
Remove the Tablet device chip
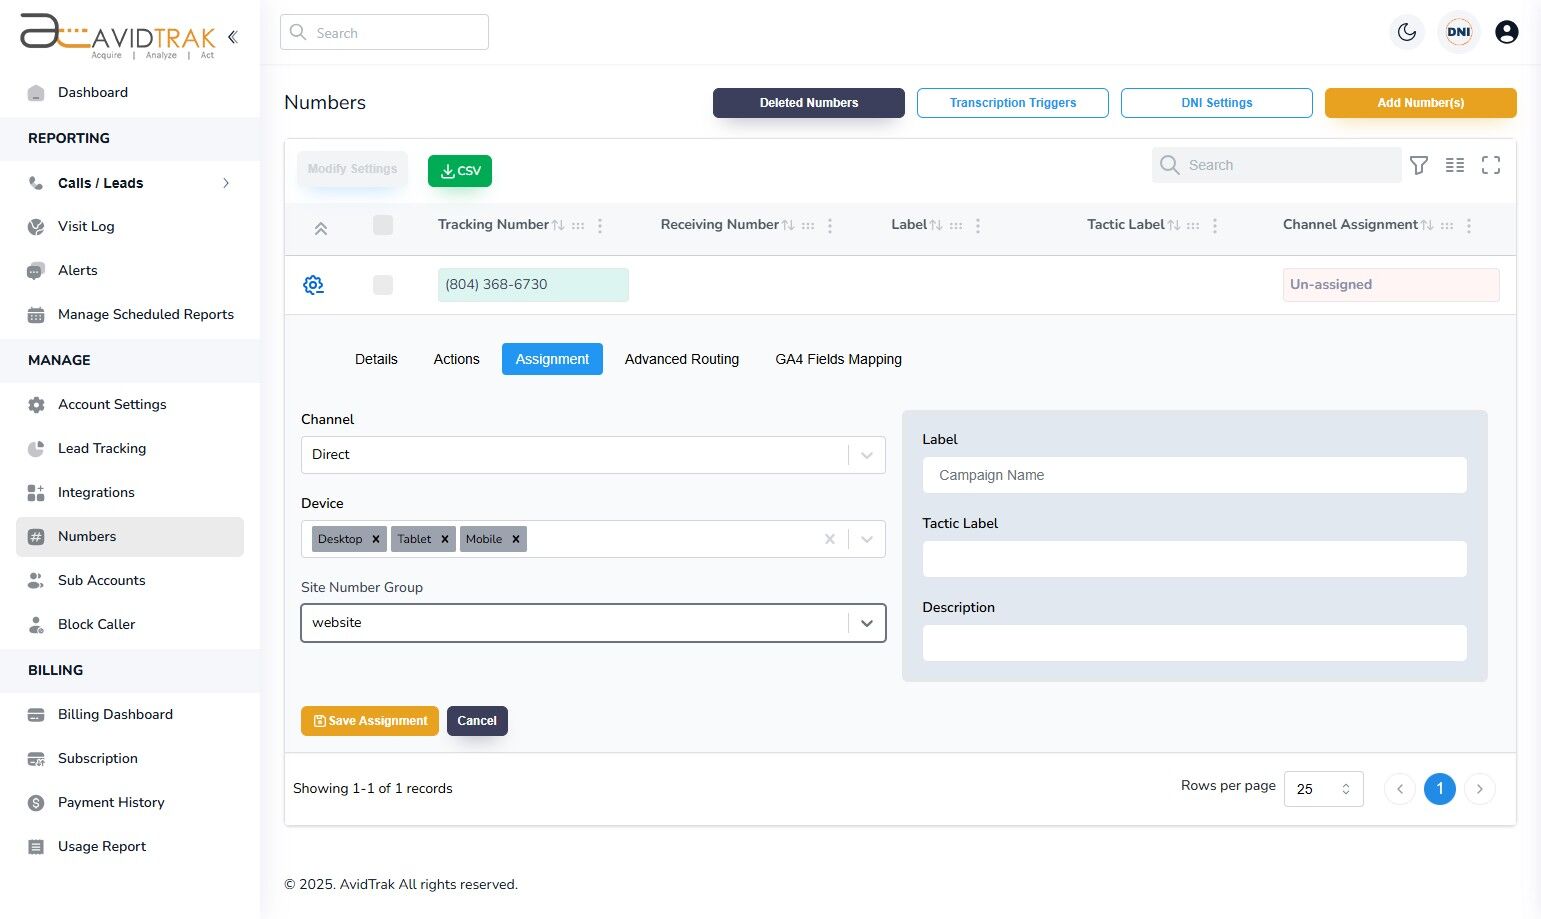click(x=446, y=539)
